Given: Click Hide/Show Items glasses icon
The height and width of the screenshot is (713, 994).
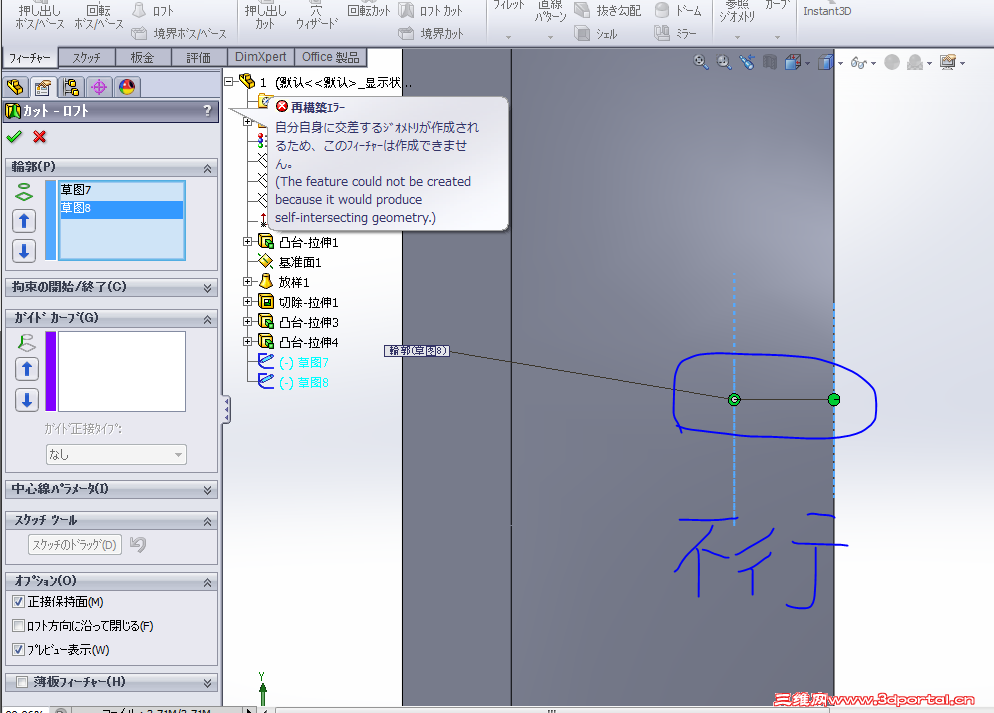Looking at the screenshot, I should [859, 62].
